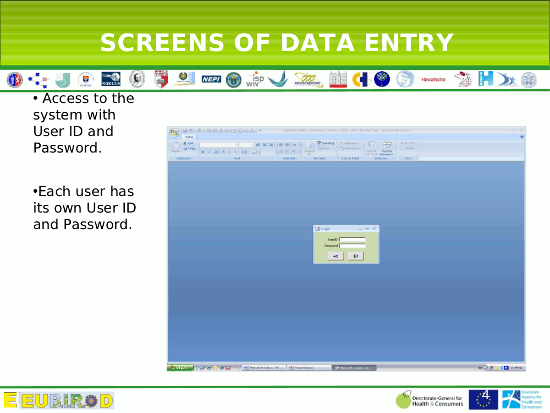Close the Login dialog window
The height and width of the screenshot is (413, 550).
[x=374, y=229]
